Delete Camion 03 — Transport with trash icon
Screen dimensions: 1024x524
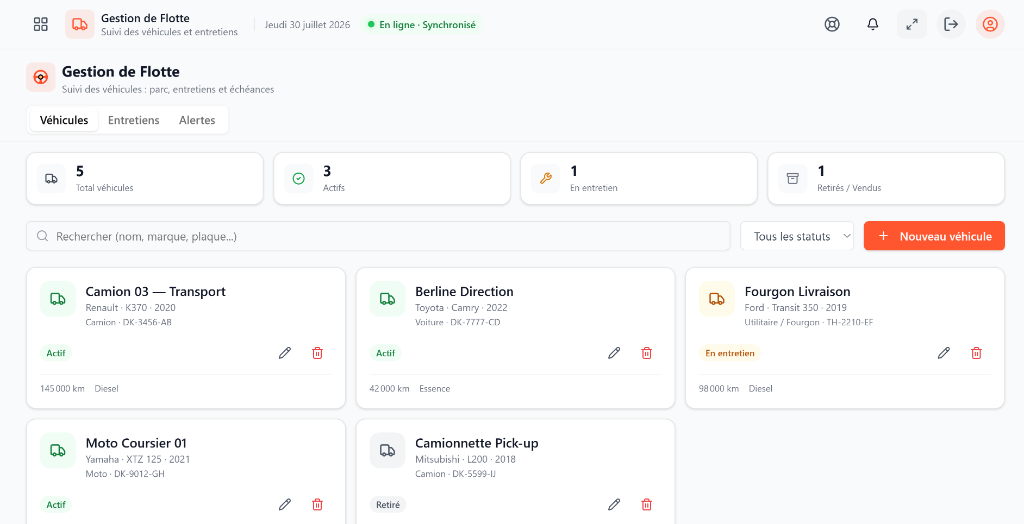[317, 353]
